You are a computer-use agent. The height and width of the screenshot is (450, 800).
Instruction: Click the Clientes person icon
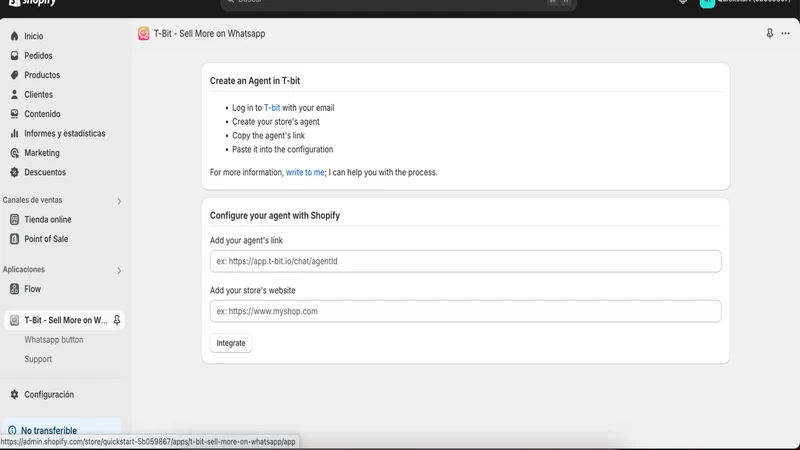coord(14,94)
